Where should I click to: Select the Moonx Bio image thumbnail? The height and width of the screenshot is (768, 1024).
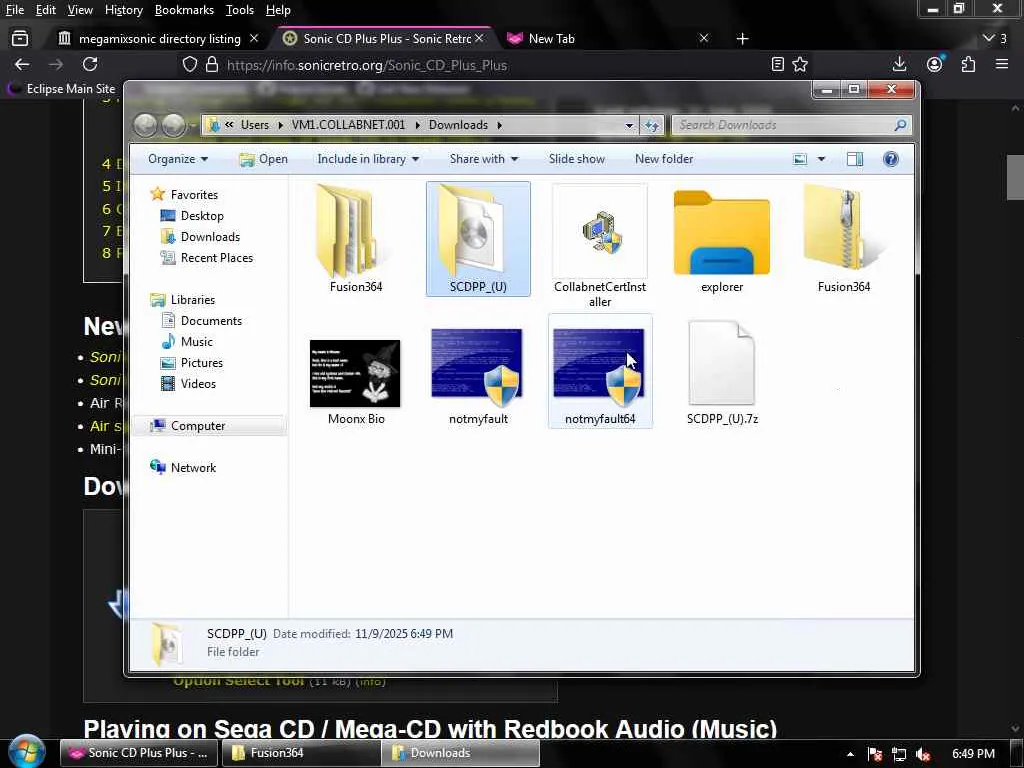click(355, 373)
